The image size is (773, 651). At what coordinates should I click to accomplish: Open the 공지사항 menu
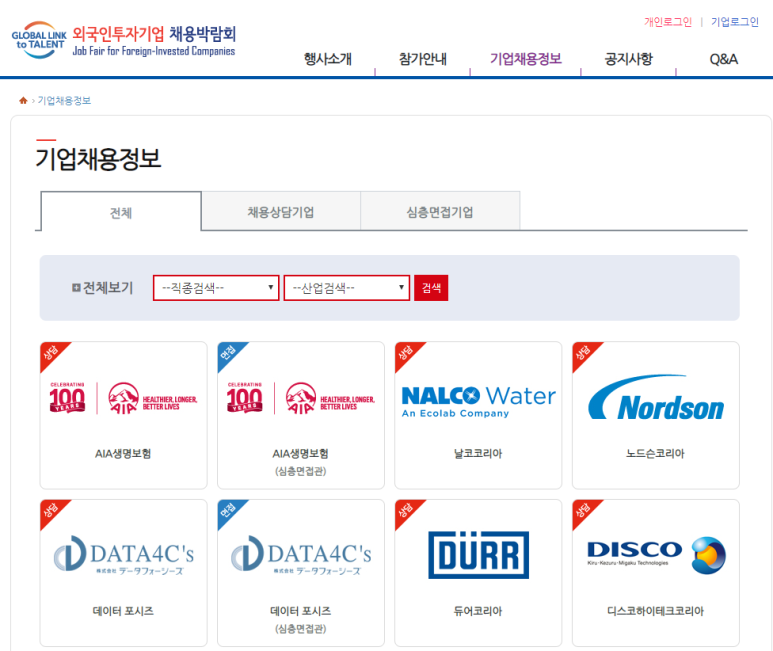(x=628, y=59)
